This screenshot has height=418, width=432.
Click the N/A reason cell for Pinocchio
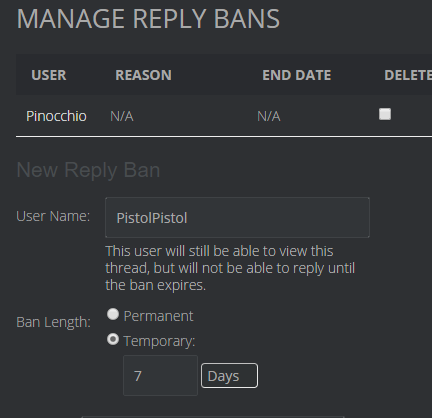122,116
